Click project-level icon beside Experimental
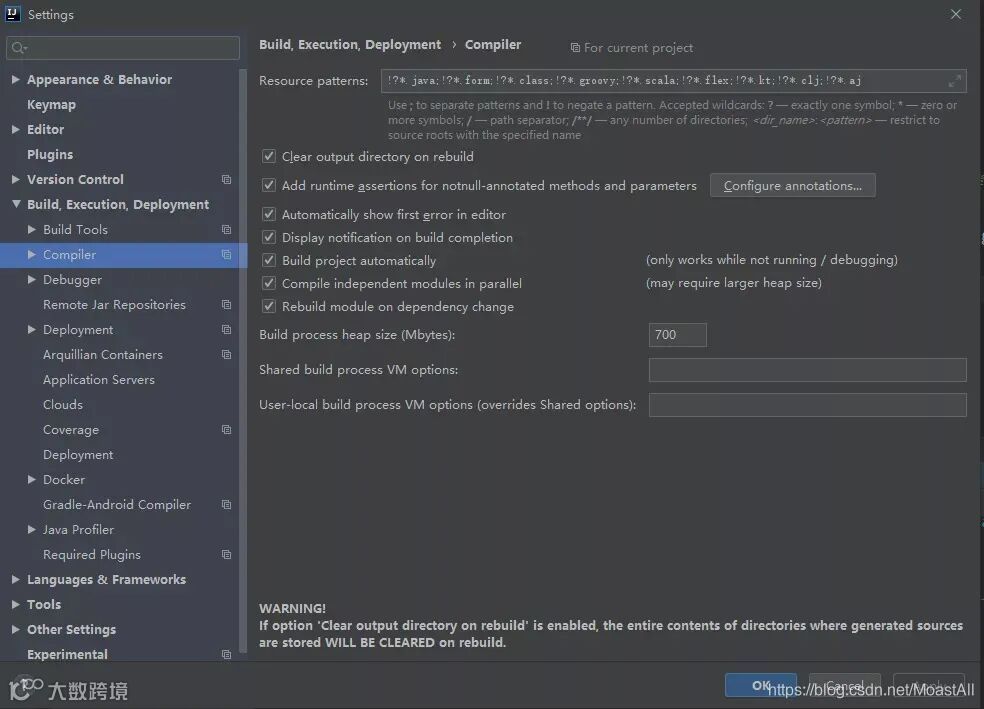The height and width of the screenshot is (709, 984). [x=227, y=654]
